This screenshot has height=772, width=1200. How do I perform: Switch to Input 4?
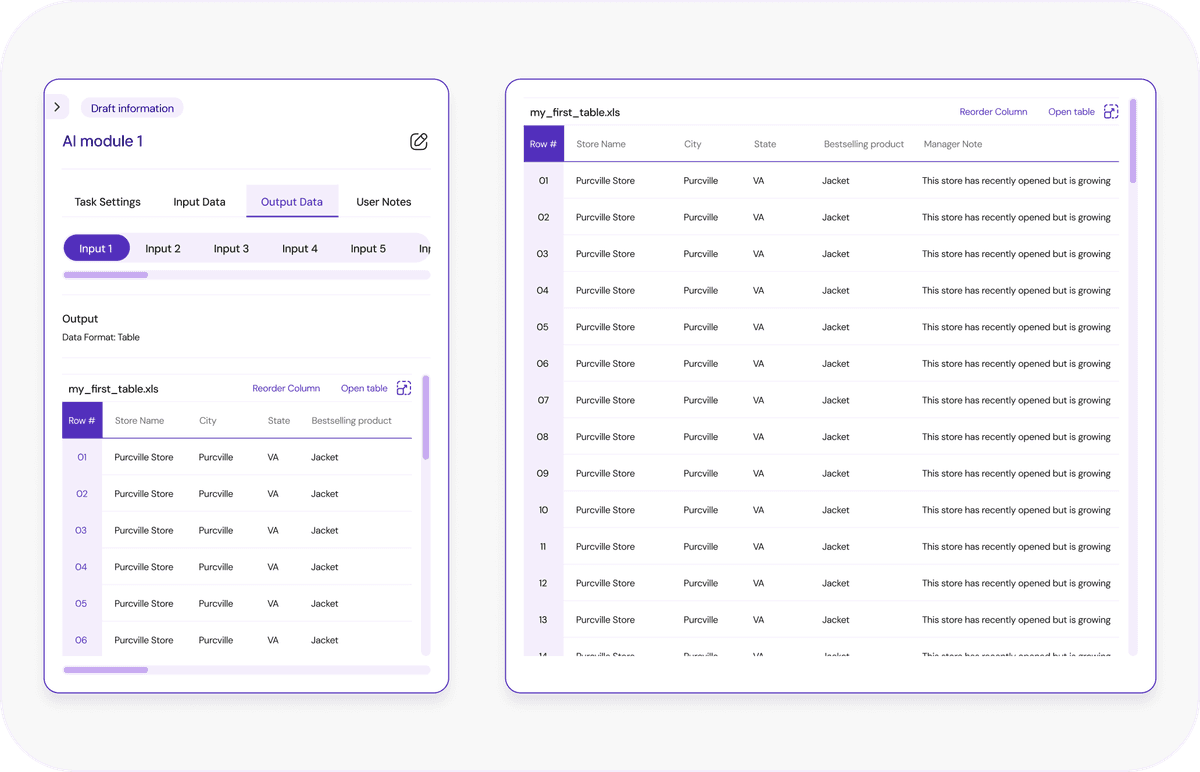click(x=300, y=248)
